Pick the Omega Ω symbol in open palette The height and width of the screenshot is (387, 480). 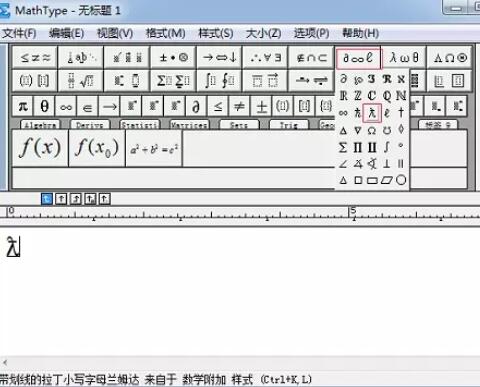(x=372, y=130)
